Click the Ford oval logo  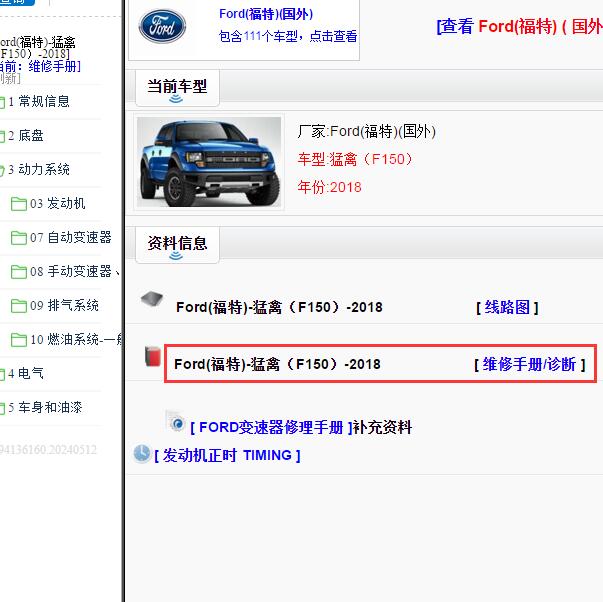click(x=162, y=26)
